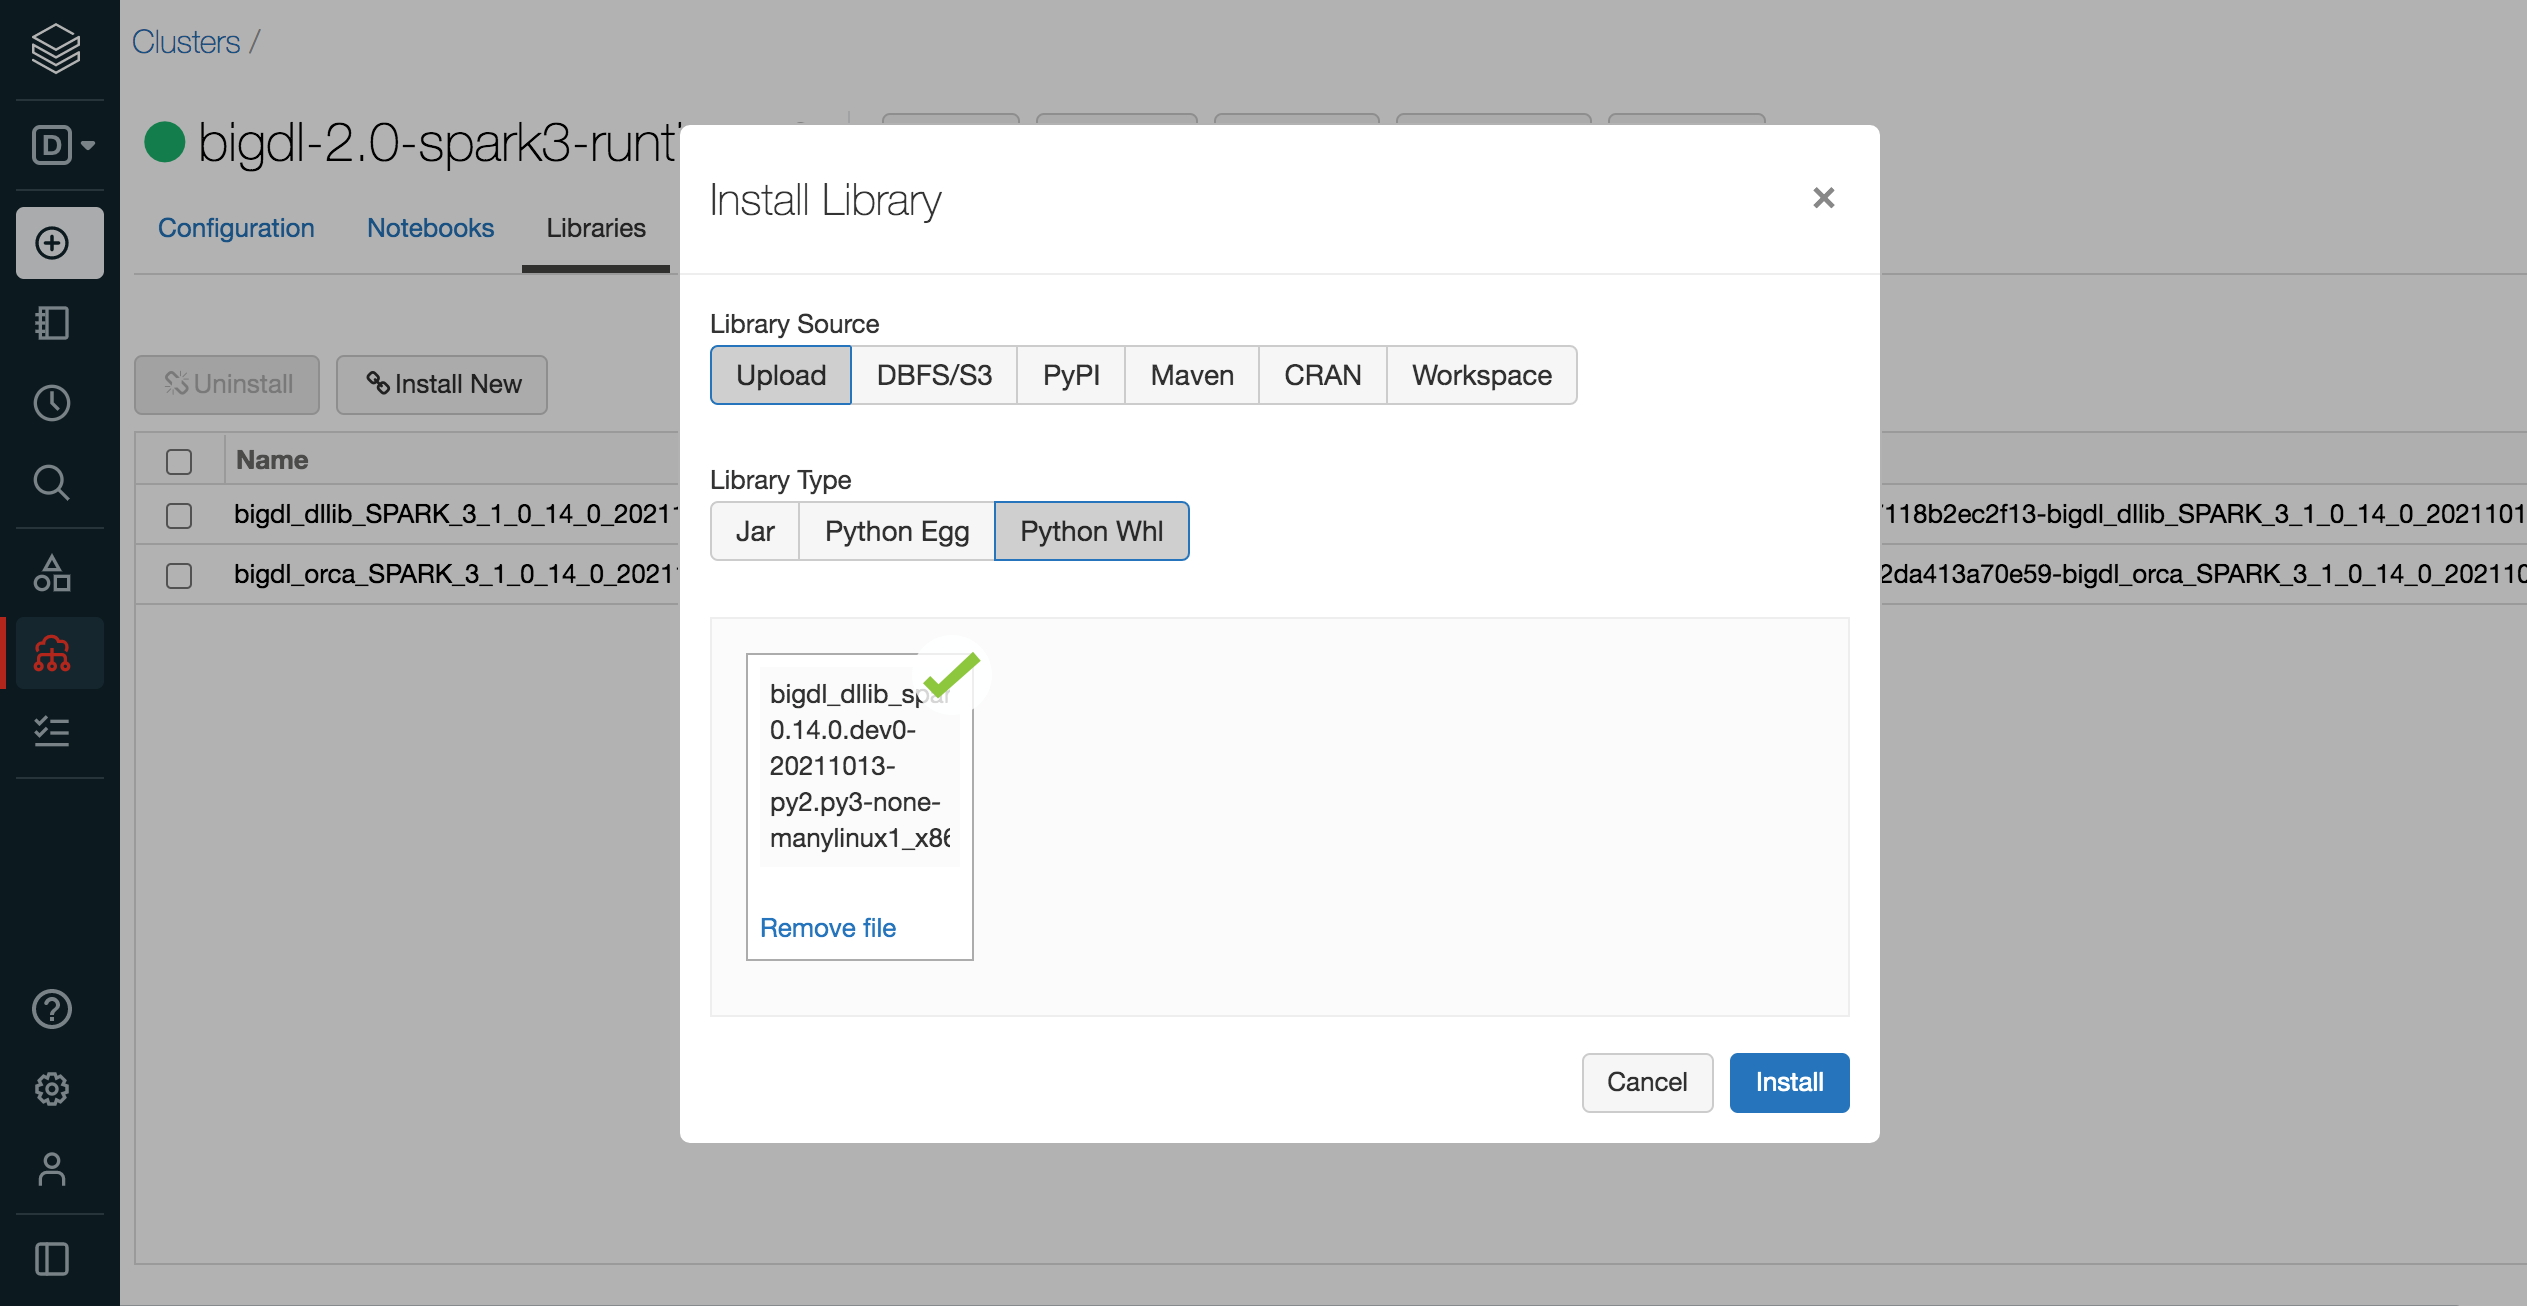Select PyPI as library source
Image resolution: width=2527 pixels, height=1306 pixels.
tap(1071, 375)
